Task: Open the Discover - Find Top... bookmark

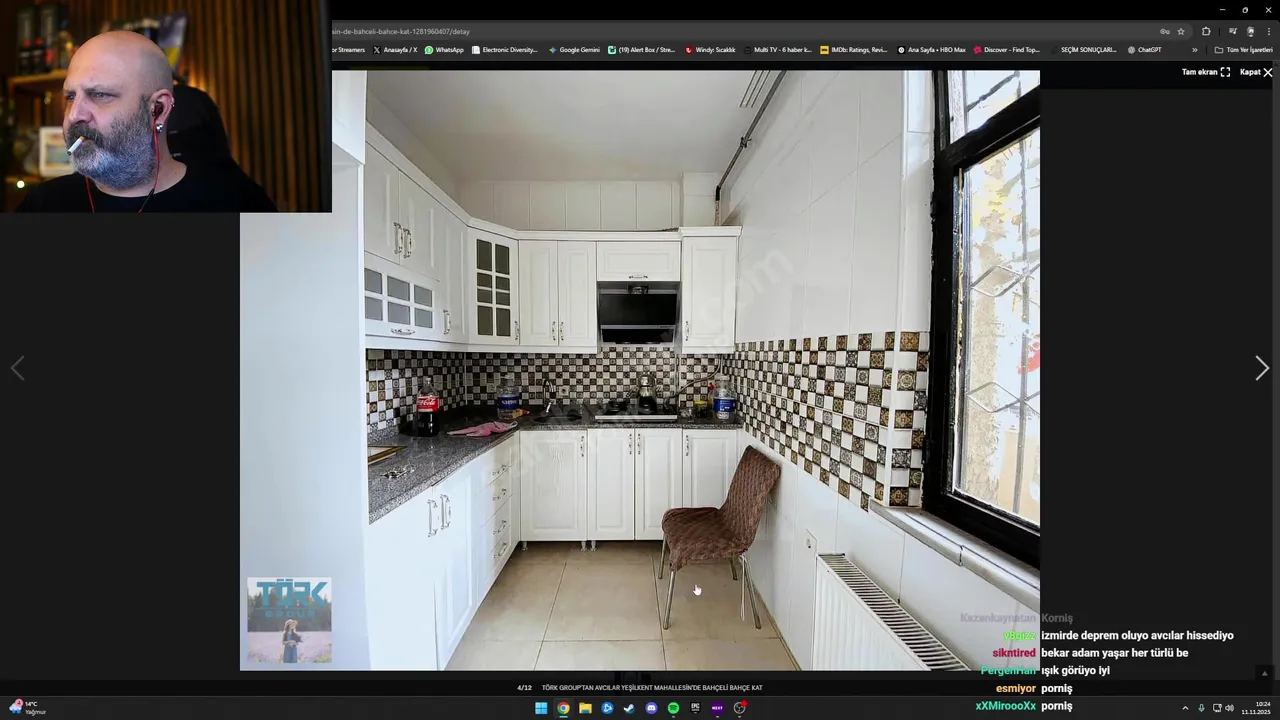Action: [x=1007, y=49]
